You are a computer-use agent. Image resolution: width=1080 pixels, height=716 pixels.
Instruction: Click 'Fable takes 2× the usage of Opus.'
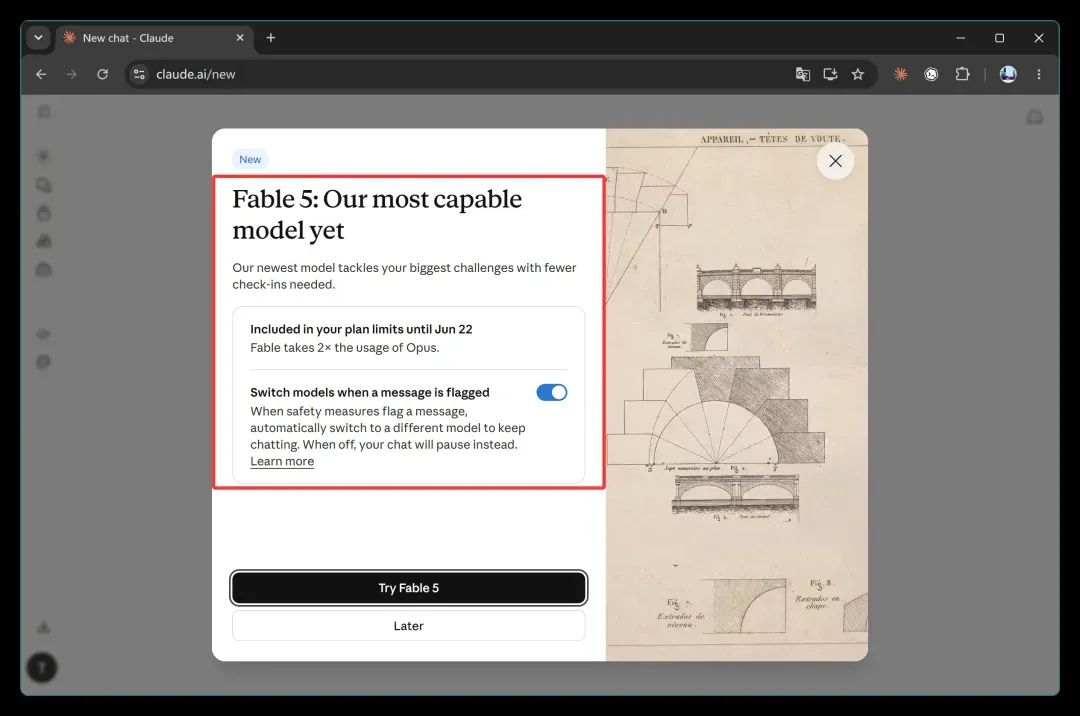point(344,348)
